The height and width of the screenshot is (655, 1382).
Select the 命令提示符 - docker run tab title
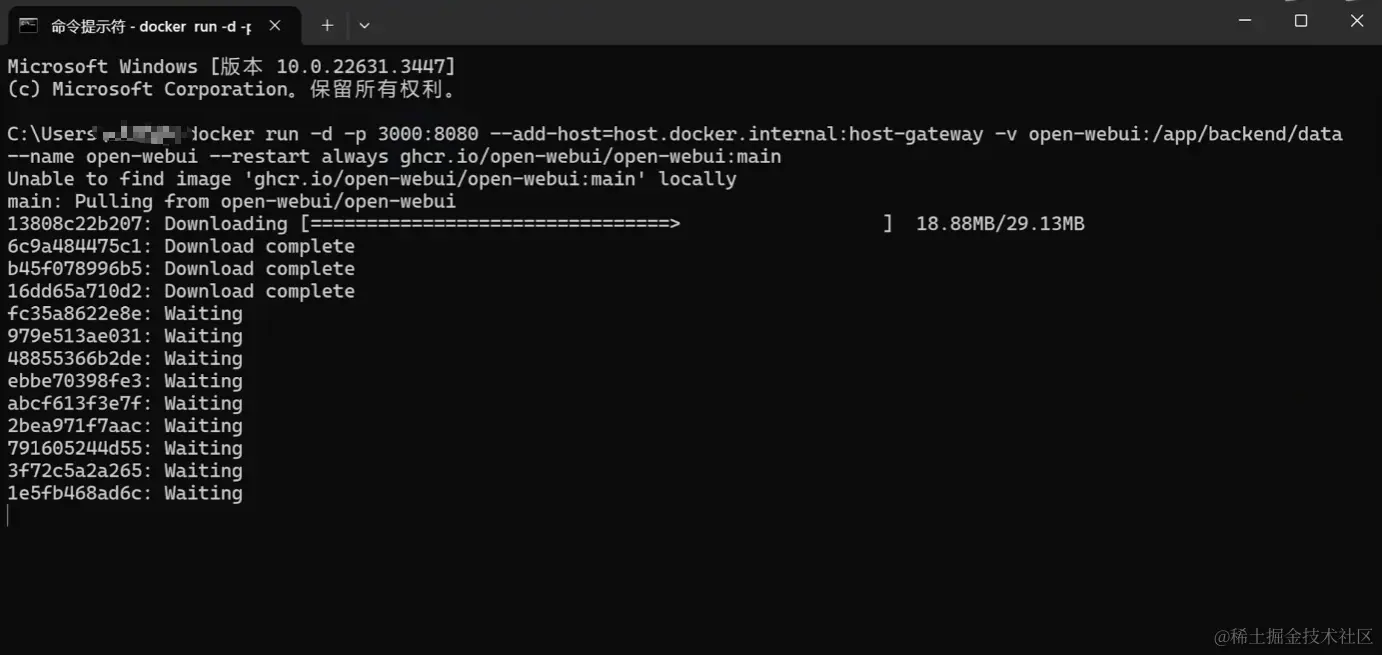point(151,26)
